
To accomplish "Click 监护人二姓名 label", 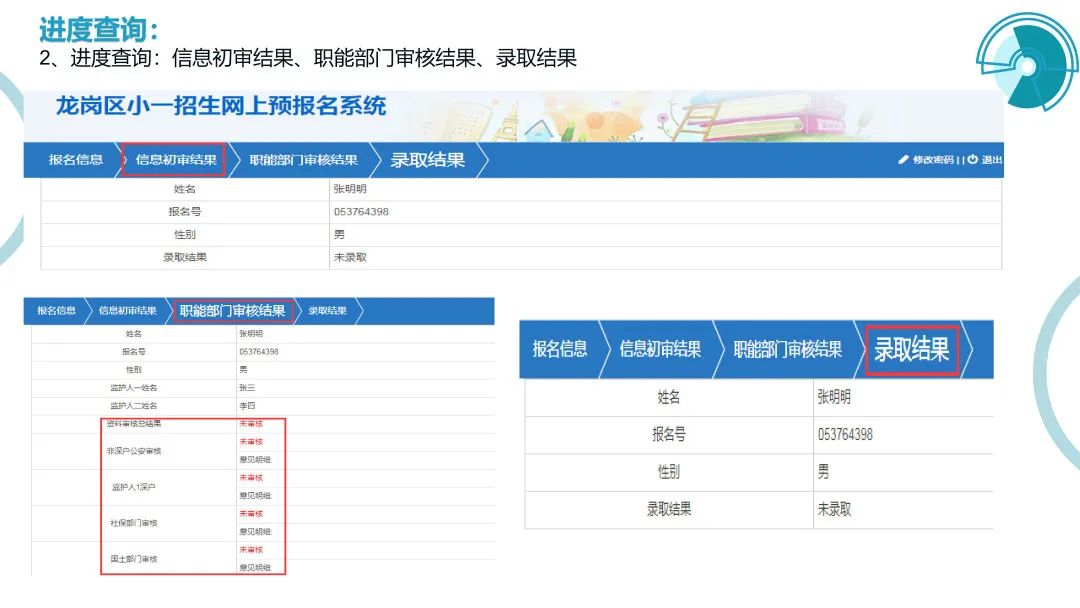I will [134, 406].
